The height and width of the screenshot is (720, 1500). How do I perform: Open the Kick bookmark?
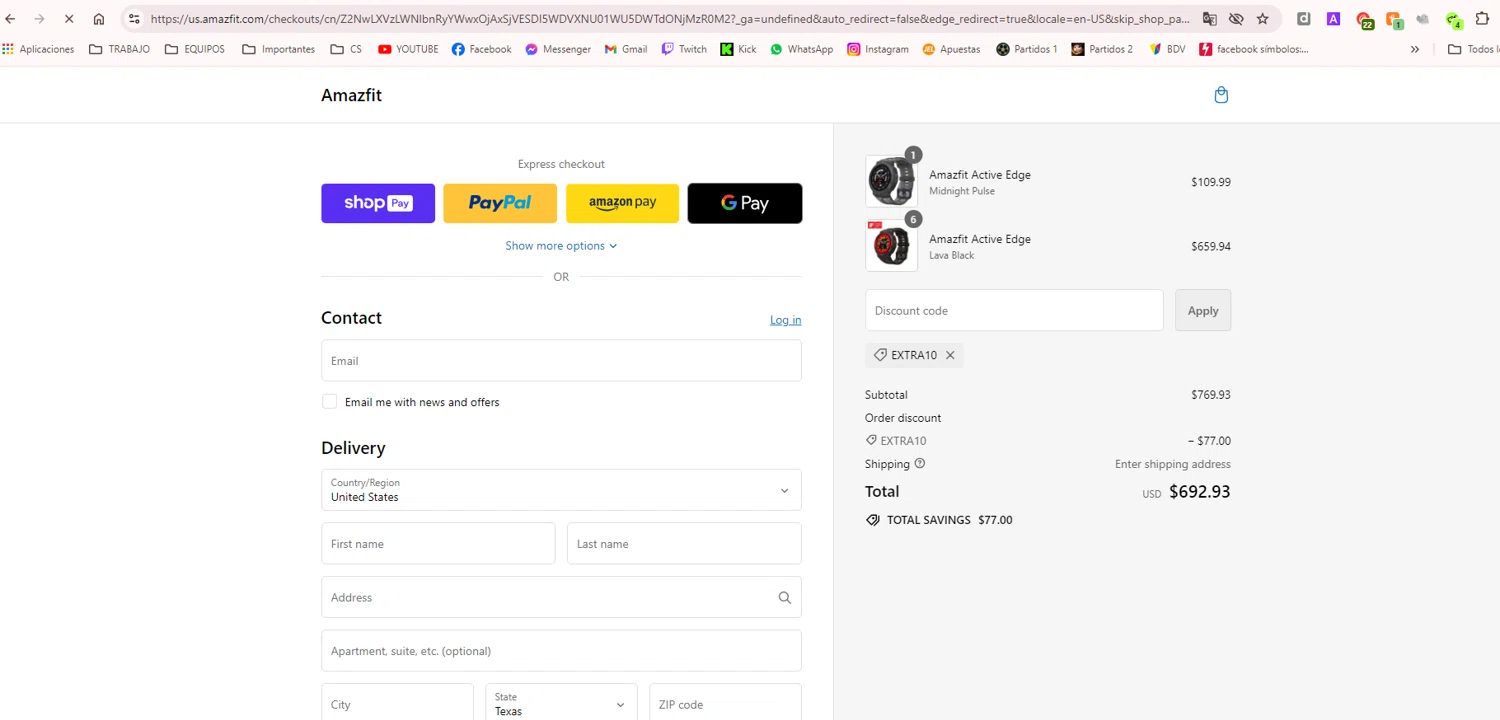pos(738,49)
